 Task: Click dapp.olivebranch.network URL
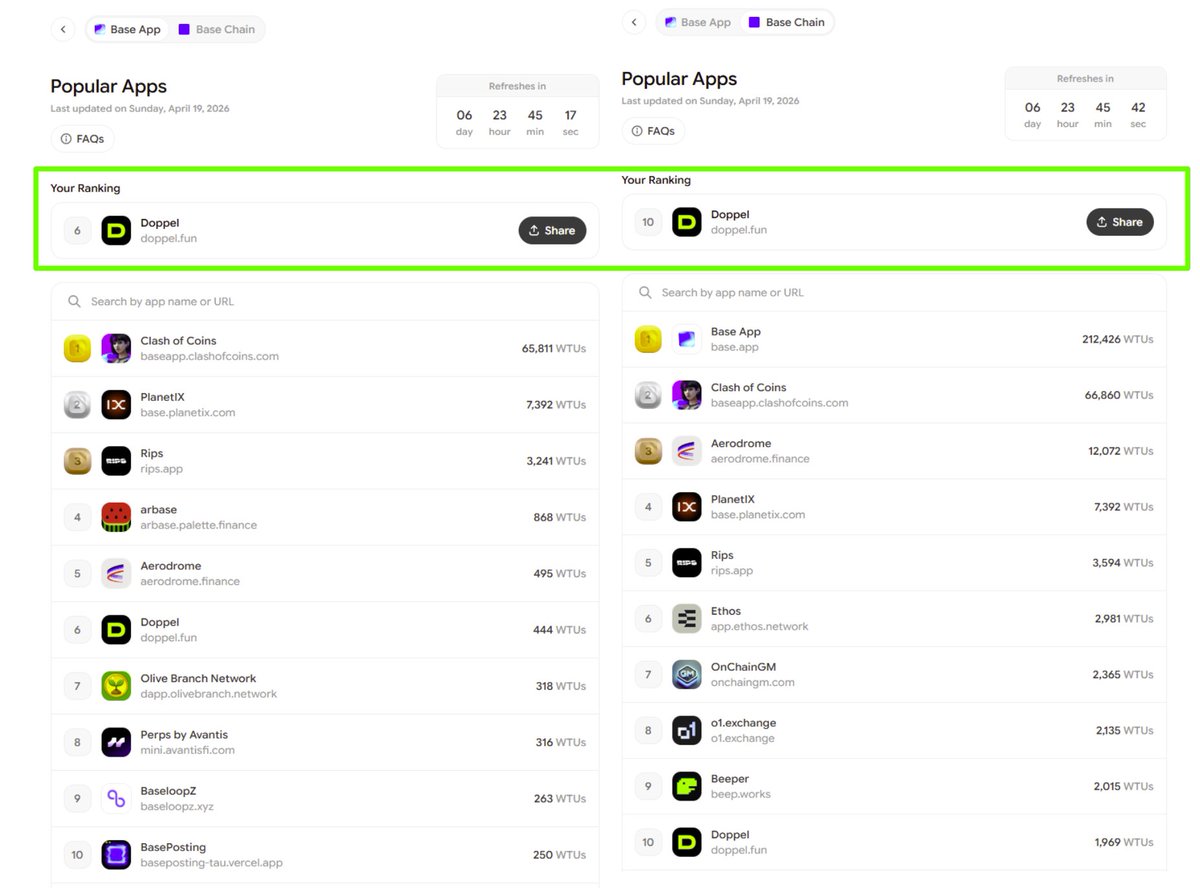point(208,694)
